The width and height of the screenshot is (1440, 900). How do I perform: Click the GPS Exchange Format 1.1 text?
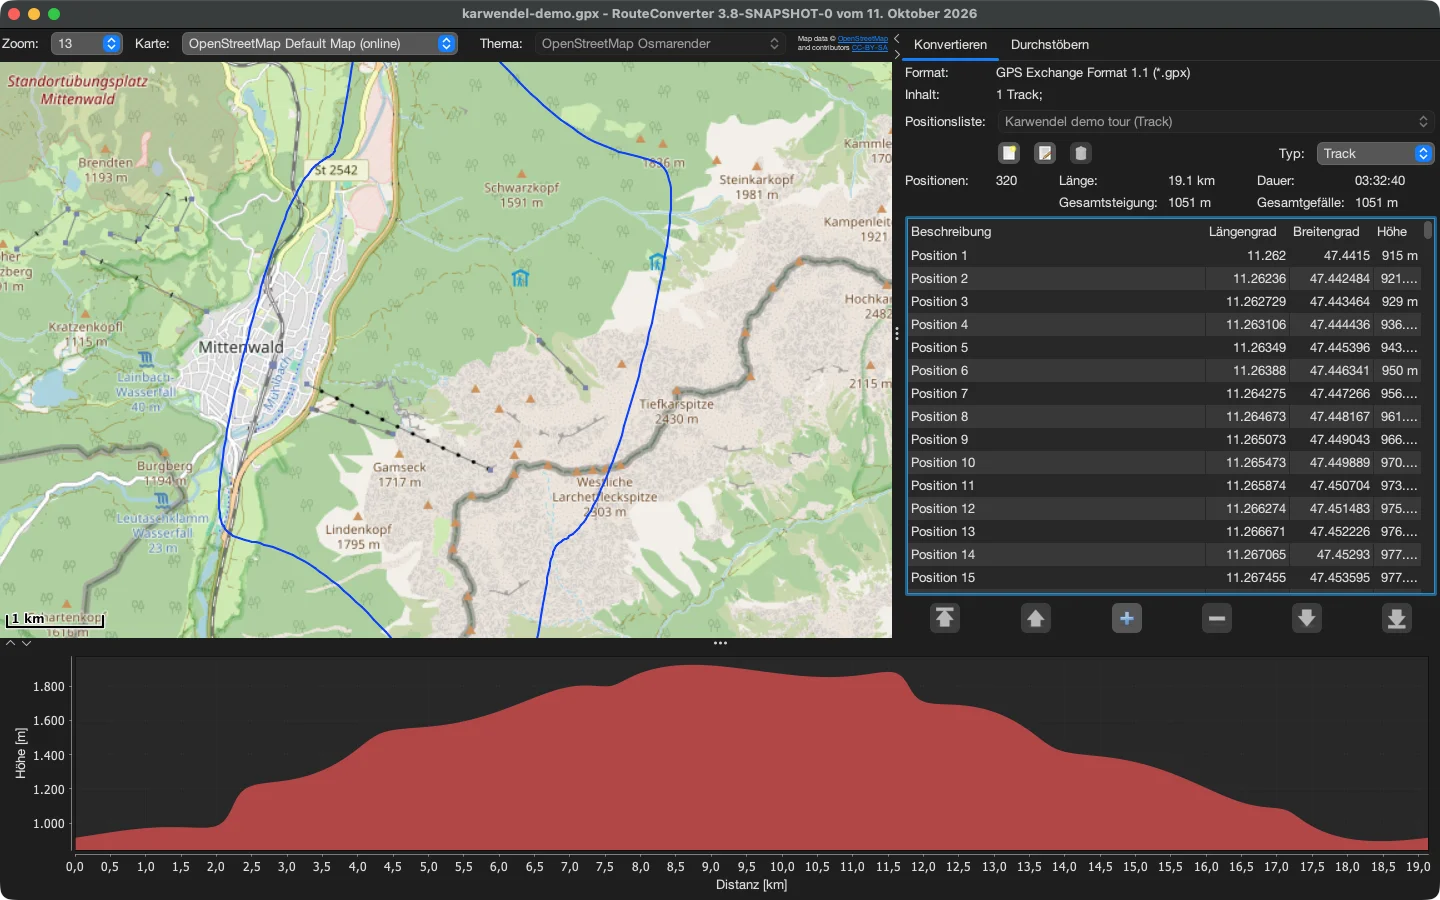pos(1093,73)
